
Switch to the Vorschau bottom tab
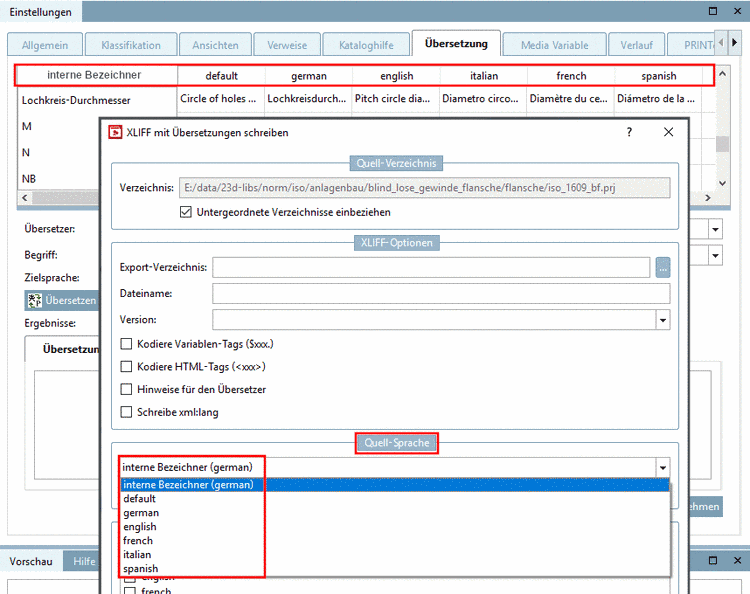[31, 561]
